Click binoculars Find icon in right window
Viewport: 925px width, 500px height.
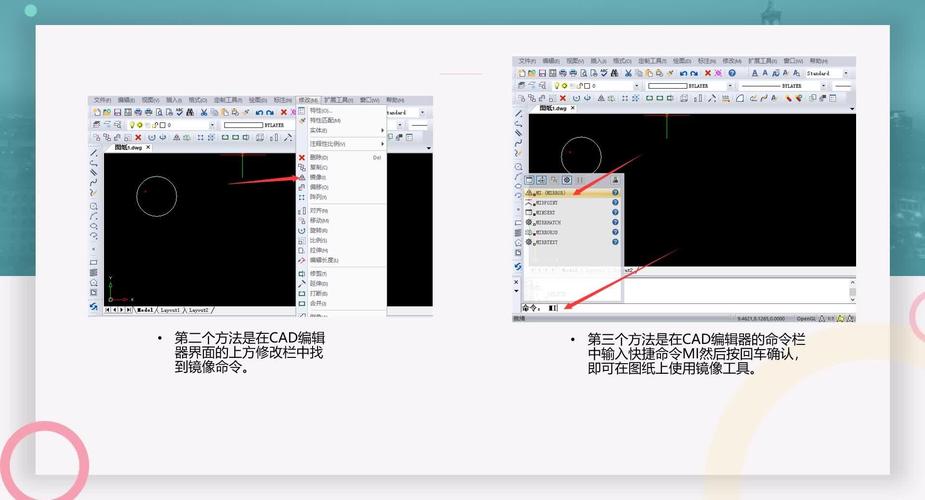(x=614, y=73)
